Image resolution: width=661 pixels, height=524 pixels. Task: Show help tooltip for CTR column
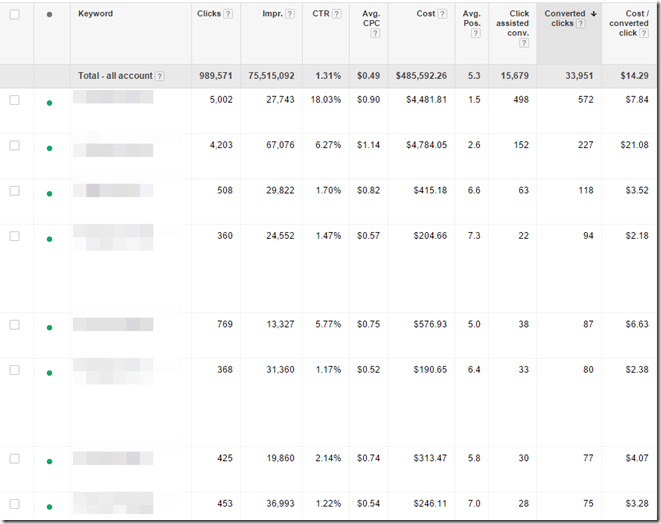click(x=337, y=14)
